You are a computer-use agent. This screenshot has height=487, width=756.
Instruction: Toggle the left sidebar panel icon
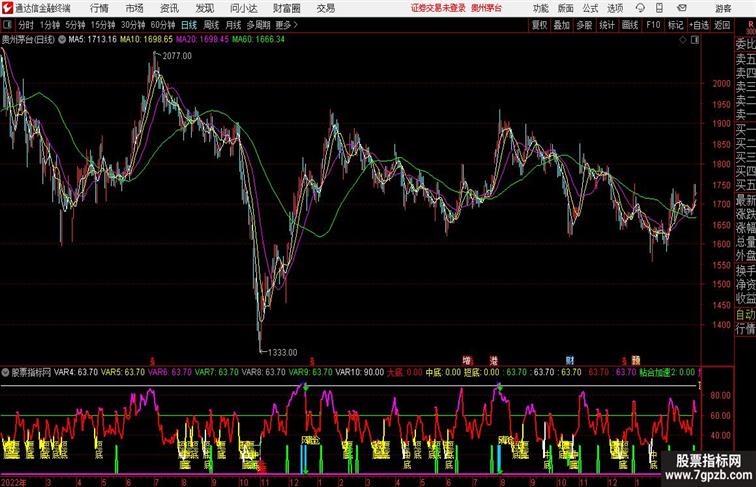pyautogui.click(x=7, y=25)
